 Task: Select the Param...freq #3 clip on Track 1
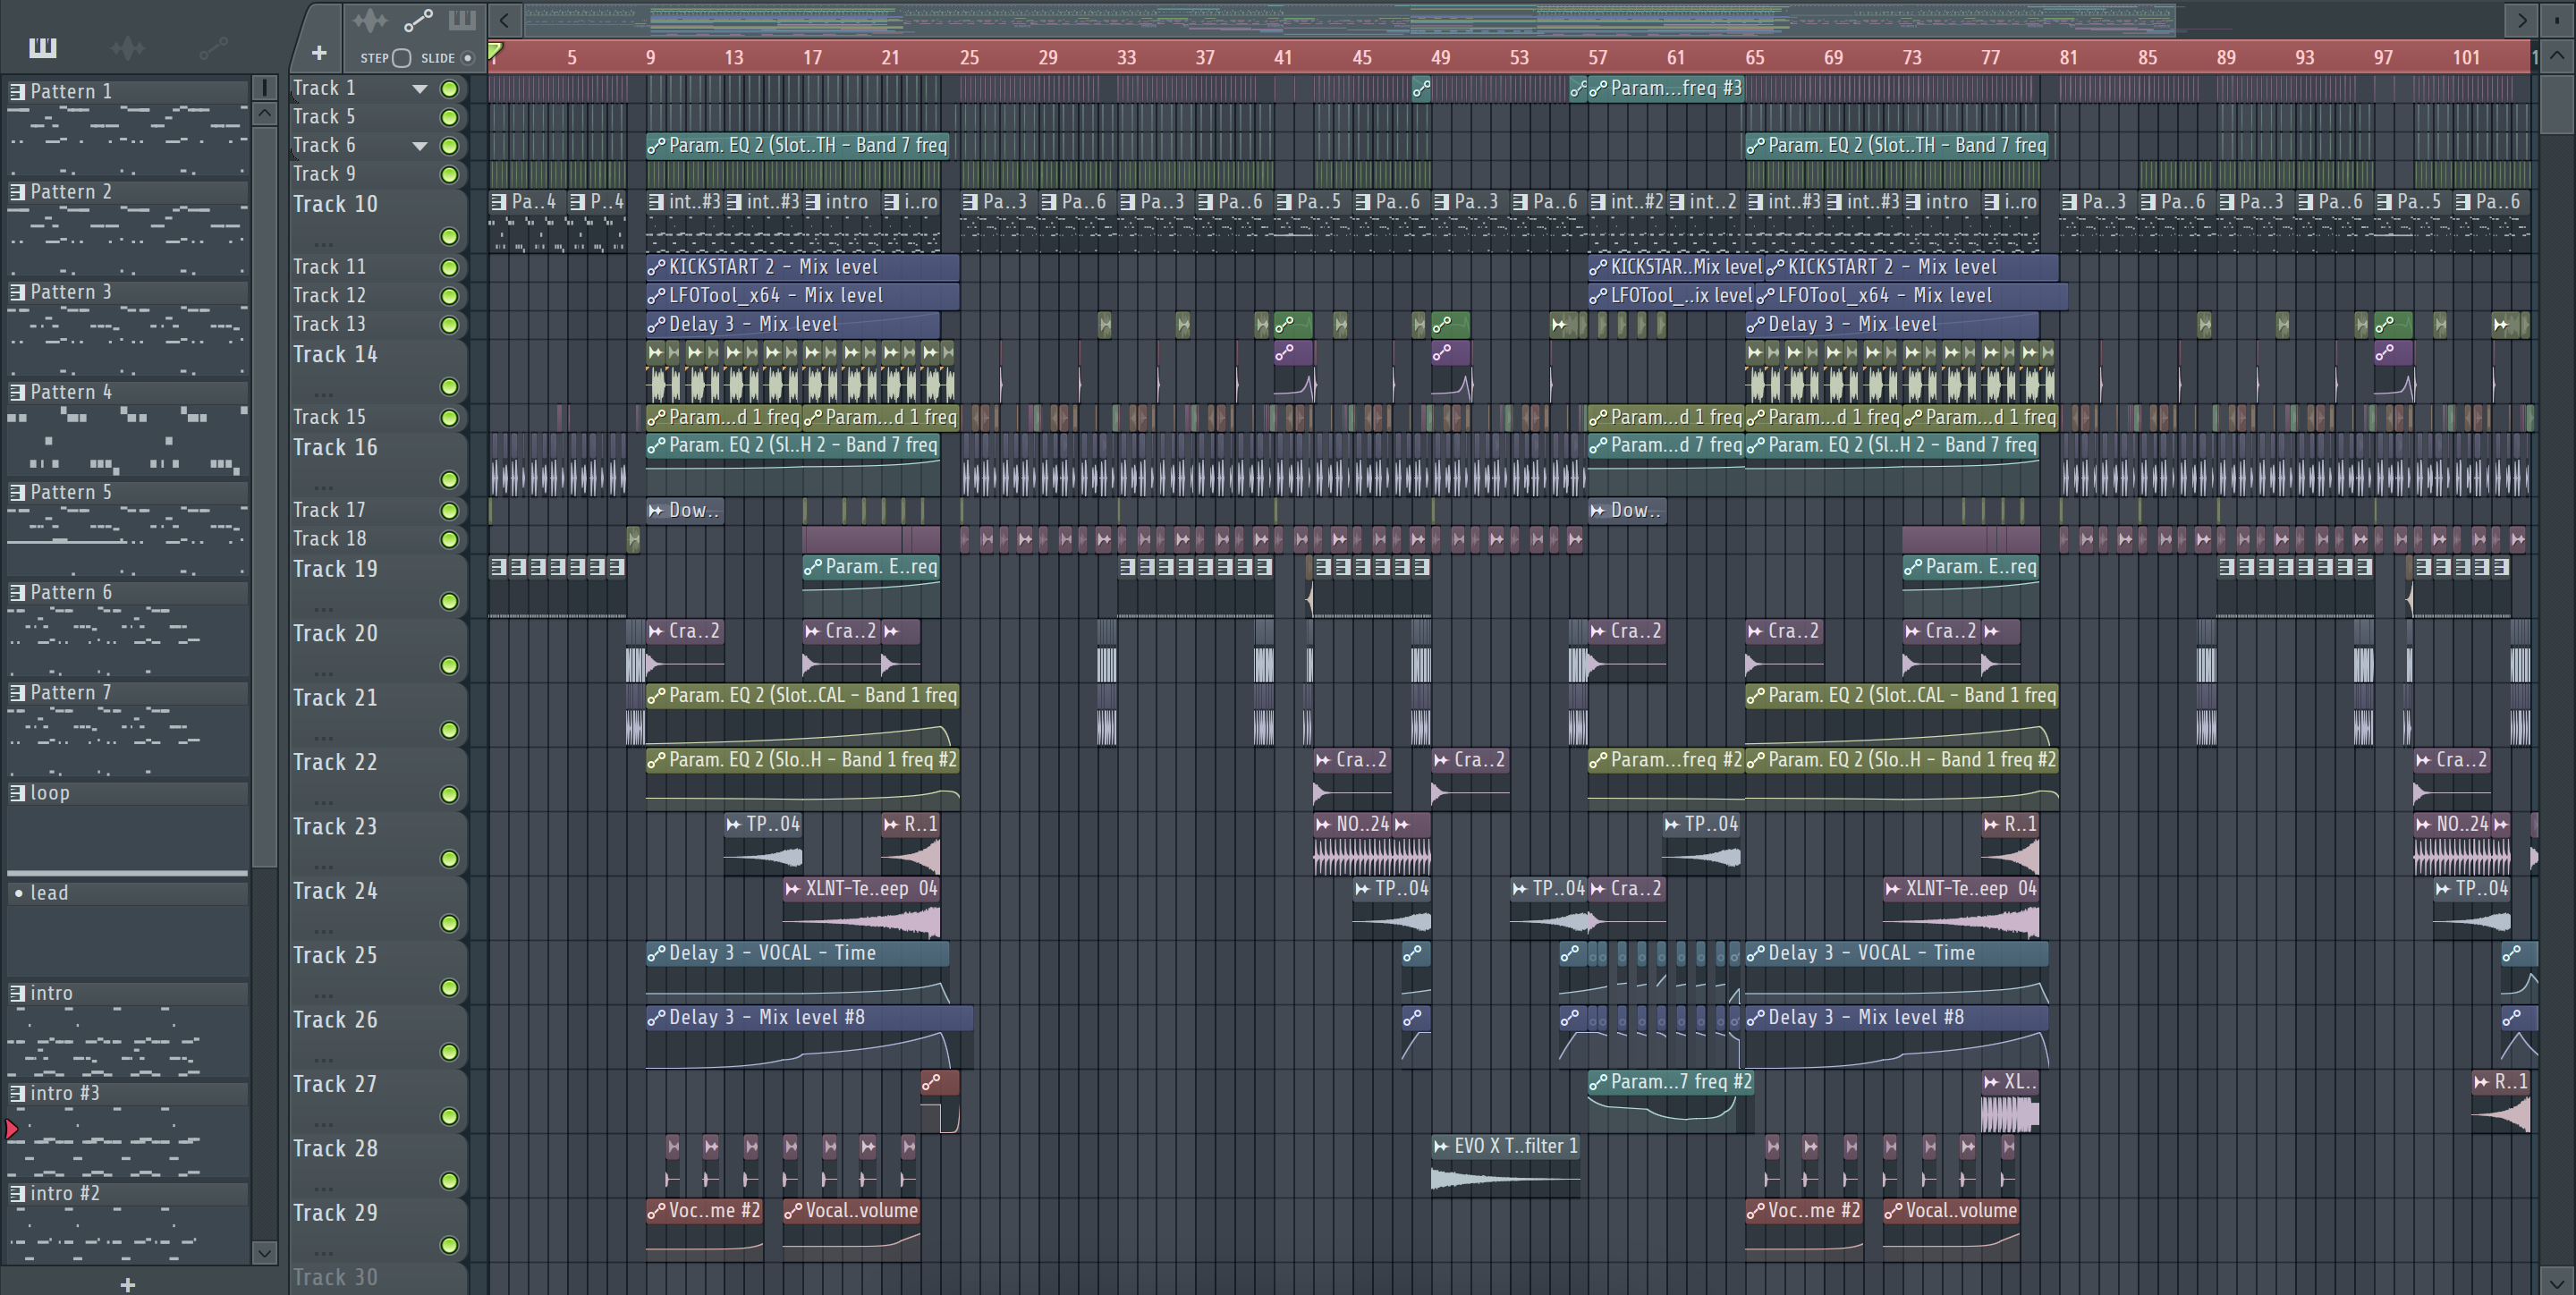[x=1665, y=88]
